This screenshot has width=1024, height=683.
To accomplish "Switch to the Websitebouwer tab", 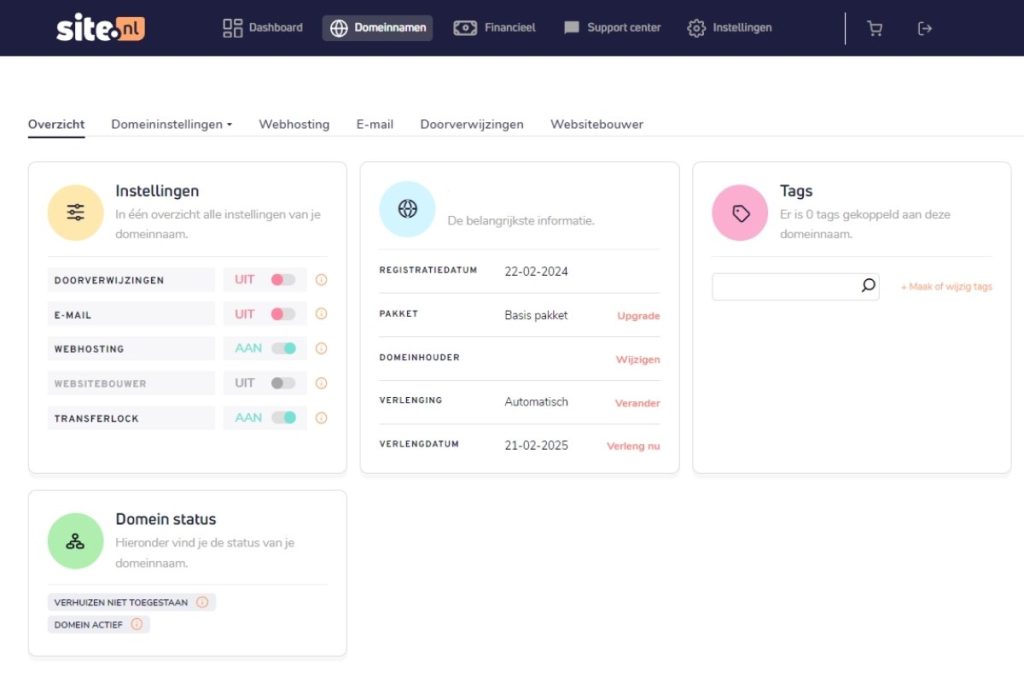I will (x=596, y=124).
